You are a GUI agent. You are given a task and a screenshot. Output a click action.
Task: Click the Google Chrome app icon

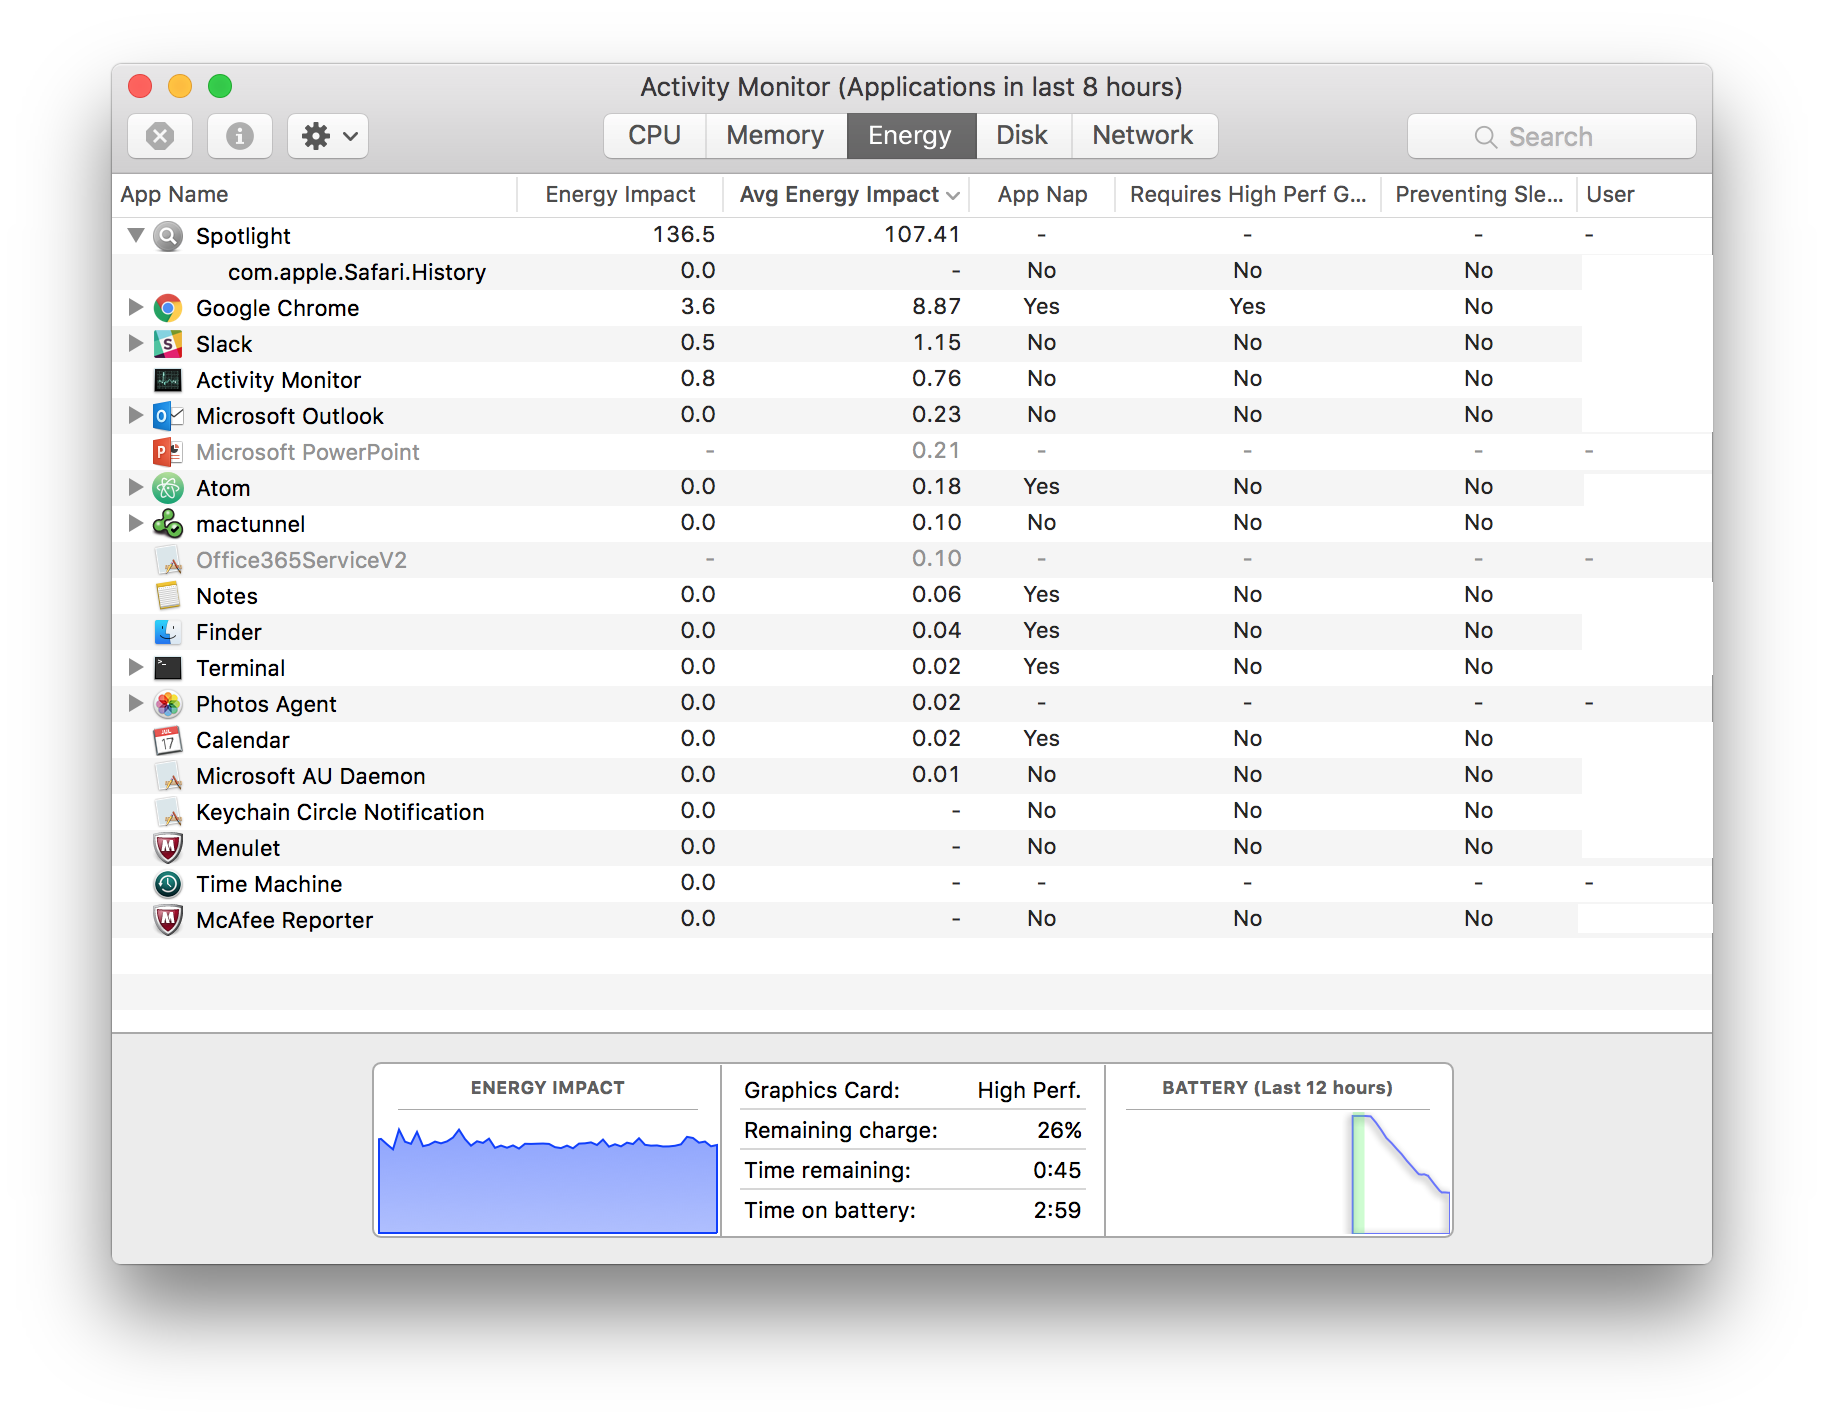tap(168, 308)
